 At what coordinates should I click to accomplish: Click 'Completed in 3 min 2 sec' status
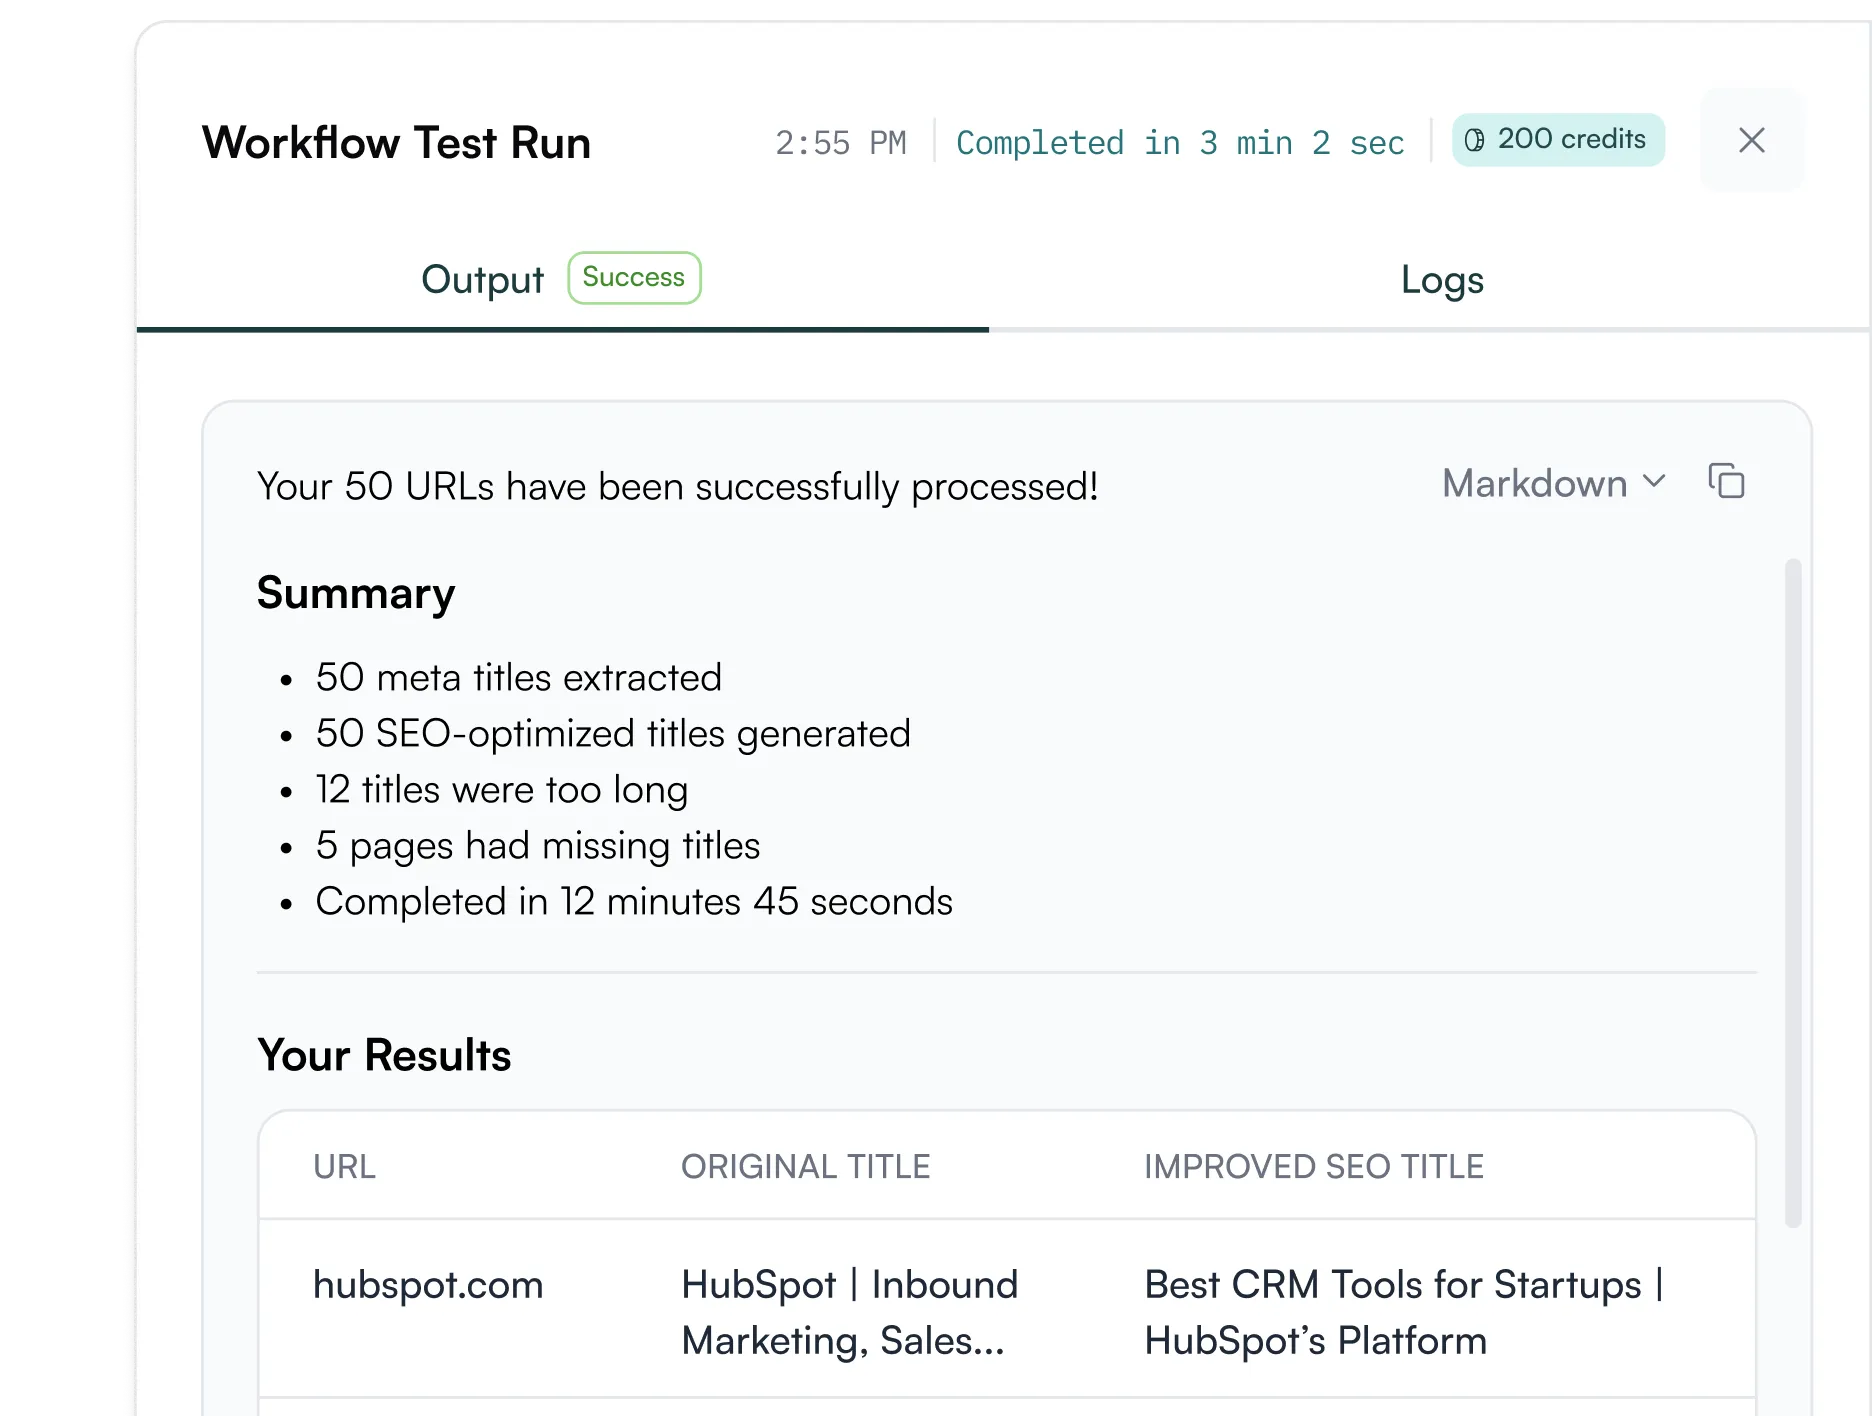tap(1180, 142)
